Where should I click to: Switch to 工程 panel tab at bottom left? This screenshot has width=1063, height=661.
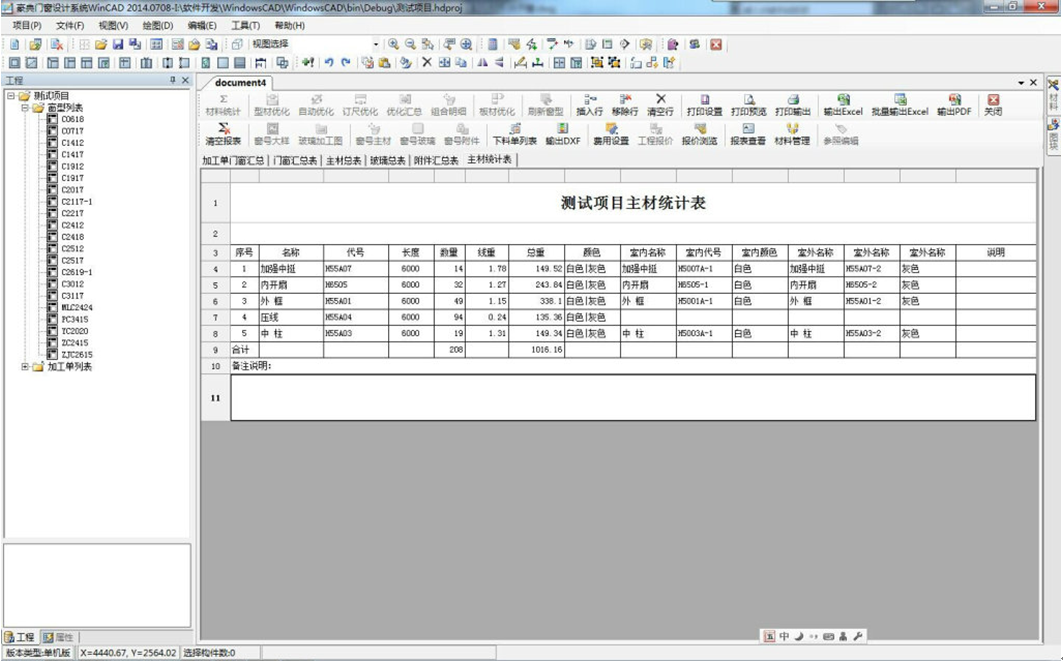click(x=20, y=637)
